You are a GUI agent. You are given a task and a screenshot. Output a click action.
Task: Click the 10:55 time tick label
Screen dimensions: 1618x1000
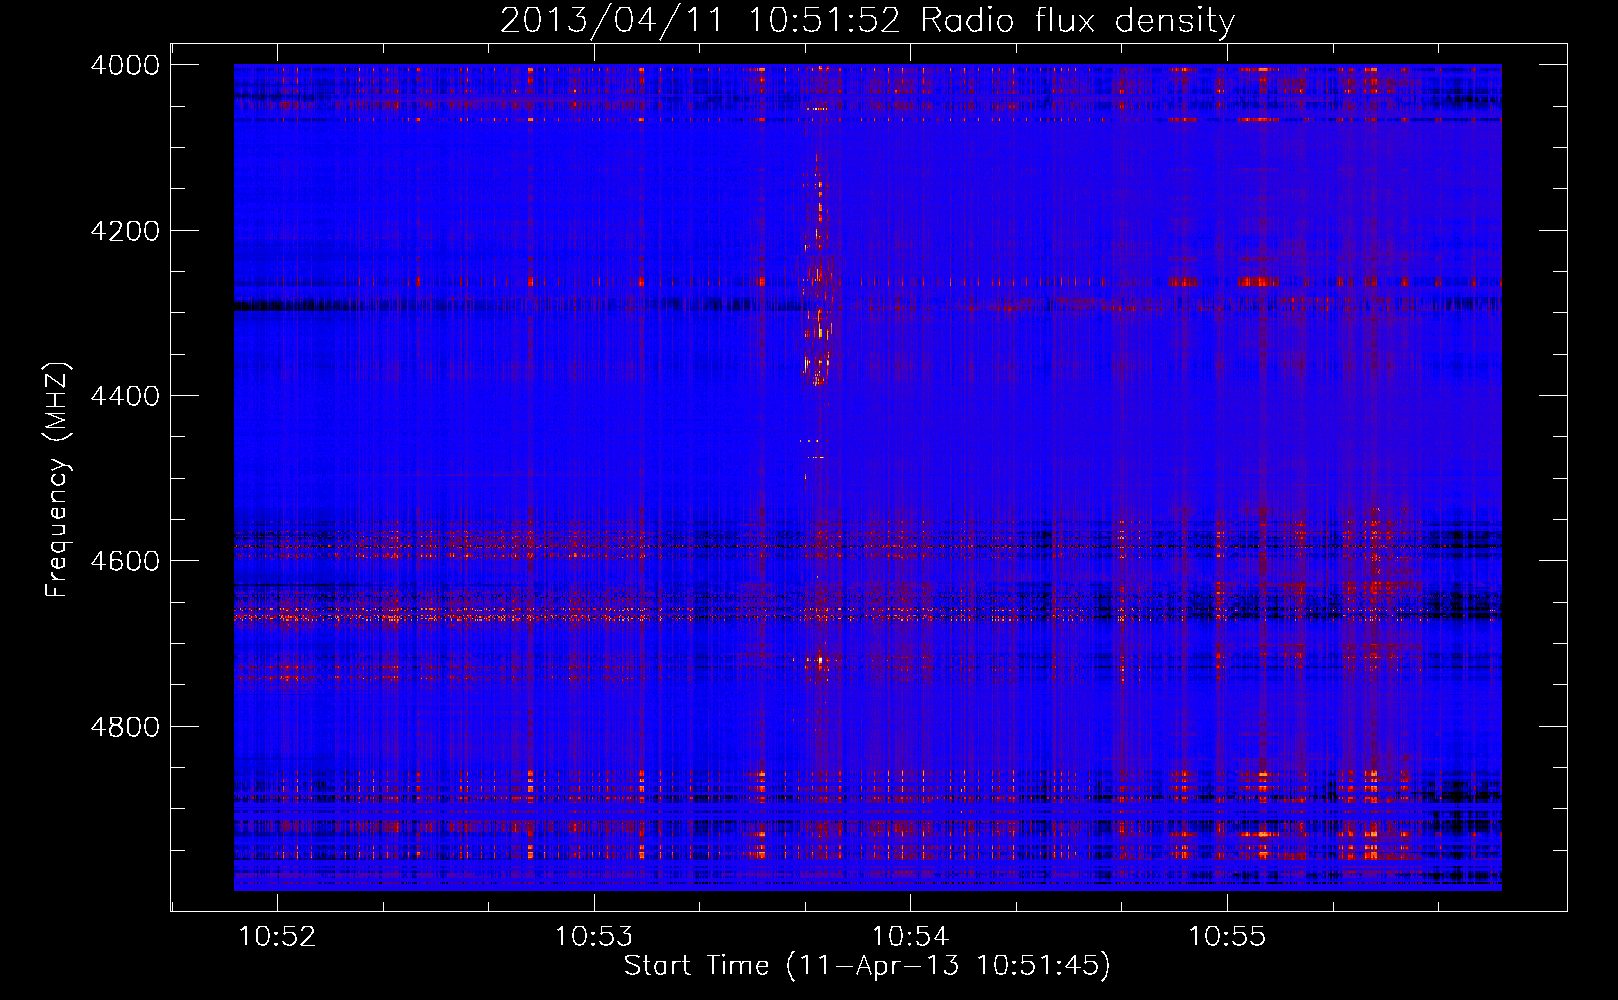[x=1227, y=937]
